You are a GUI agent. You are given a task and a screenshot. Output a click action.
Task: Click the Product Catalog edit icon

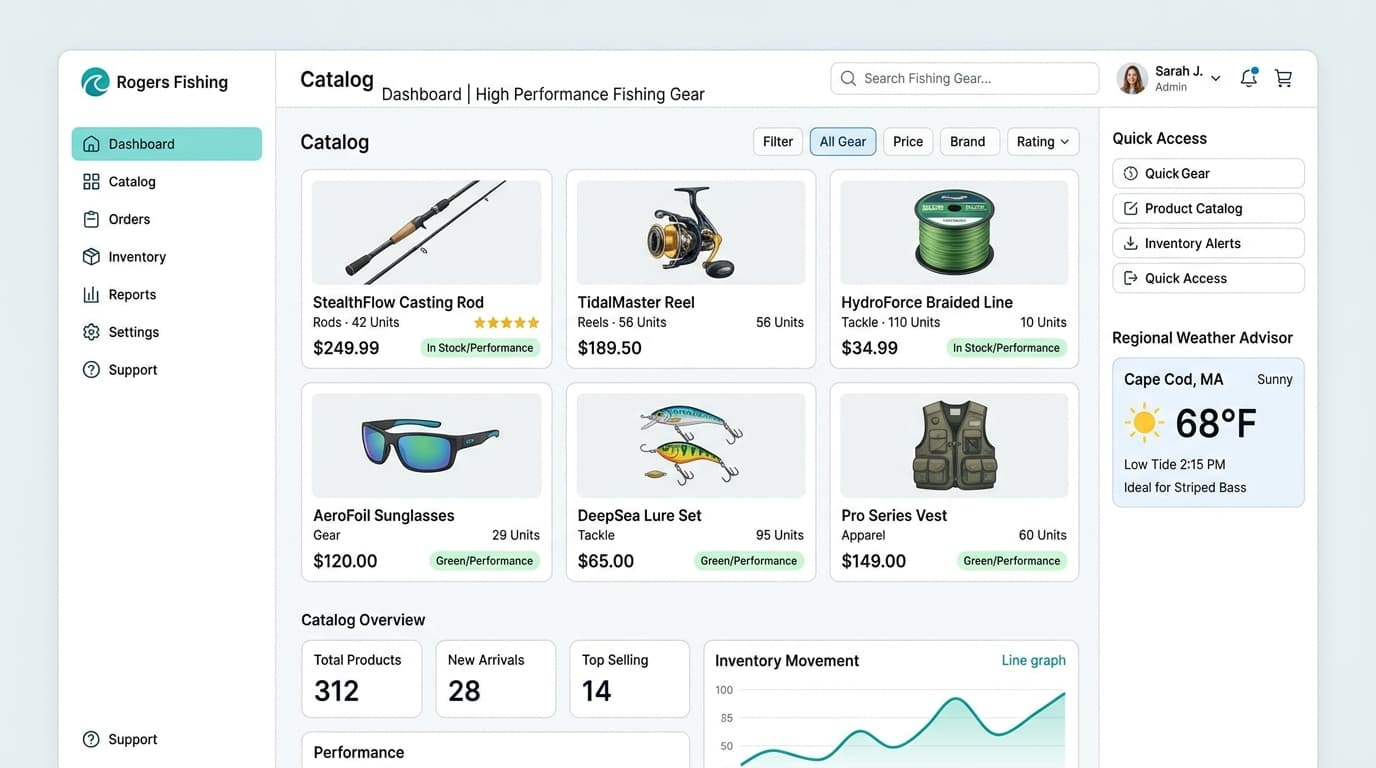1131,208
